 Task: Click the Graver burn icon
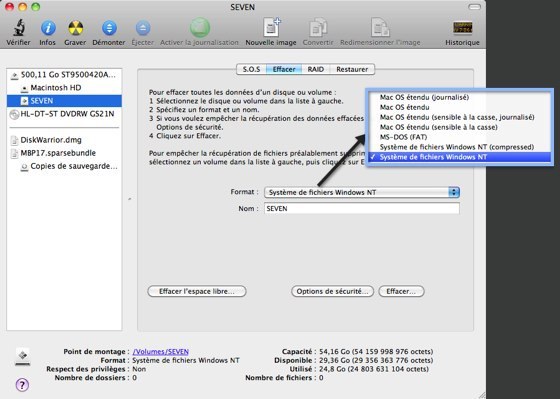click(75, 28)
